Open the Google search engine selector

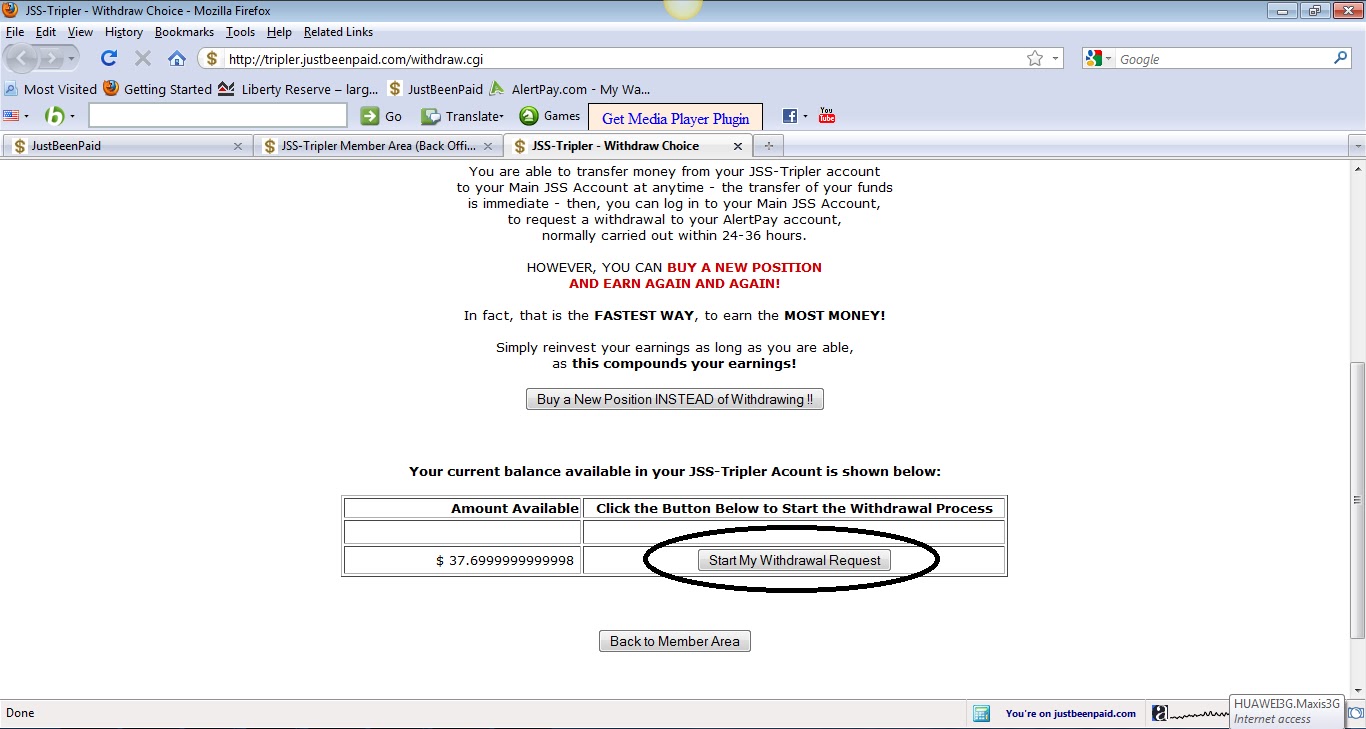point(1099,59)
